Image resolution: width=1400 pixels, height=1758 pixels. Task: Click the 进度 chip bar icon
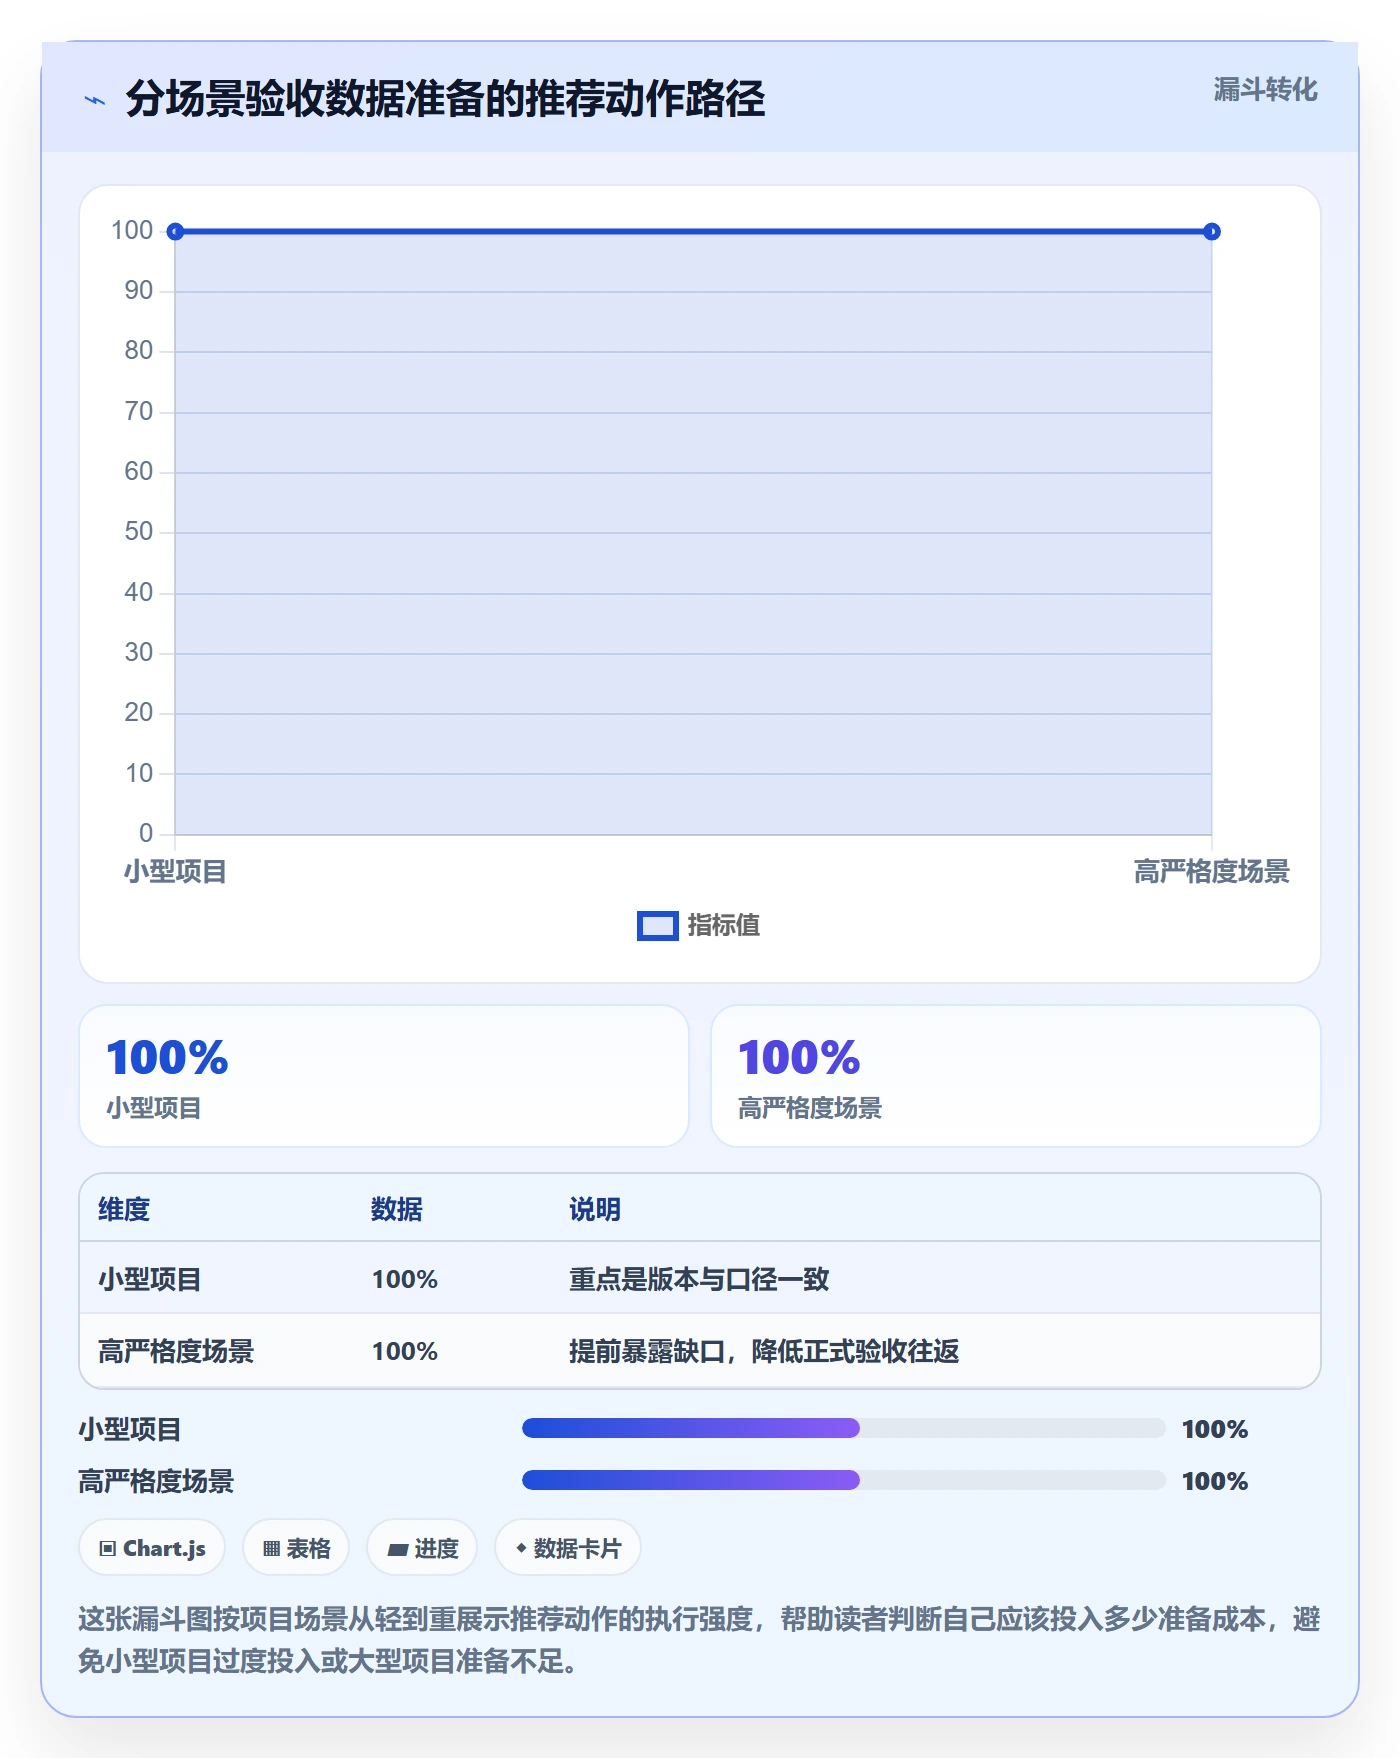(398, 1550)
